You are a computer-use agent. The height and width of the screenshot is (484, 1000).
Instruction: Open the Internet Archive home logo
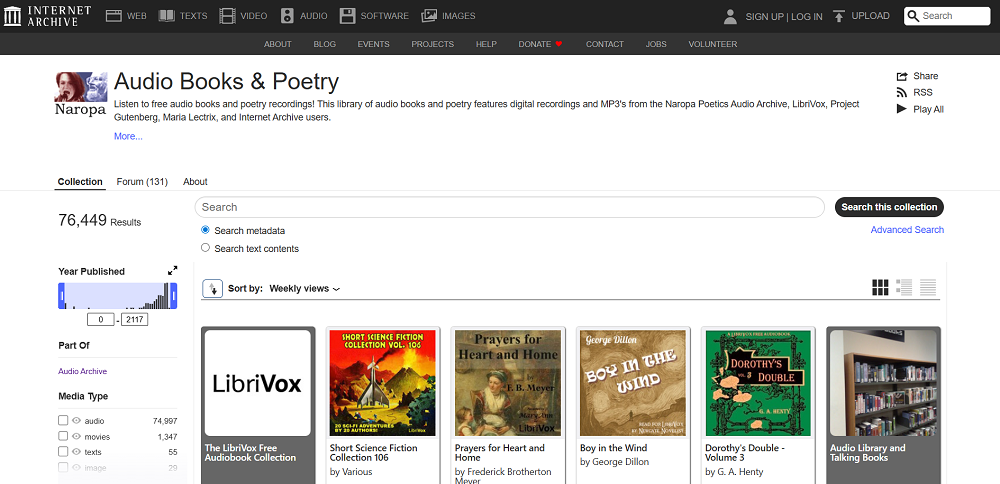47,16
